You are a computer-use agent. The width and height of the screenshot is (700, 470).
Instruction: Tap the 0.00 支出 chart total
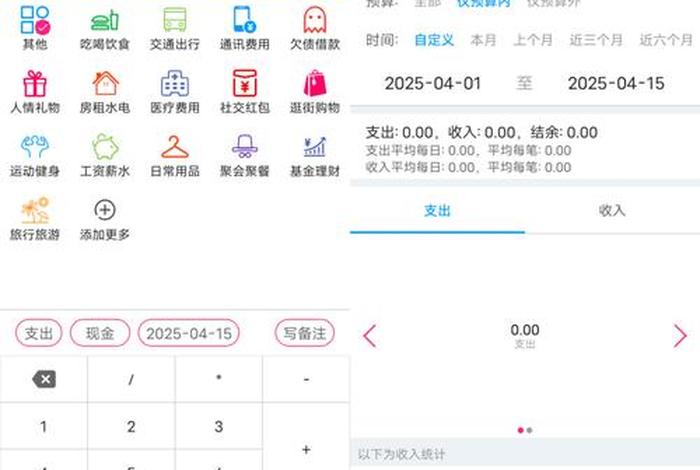tap(525, 335)
